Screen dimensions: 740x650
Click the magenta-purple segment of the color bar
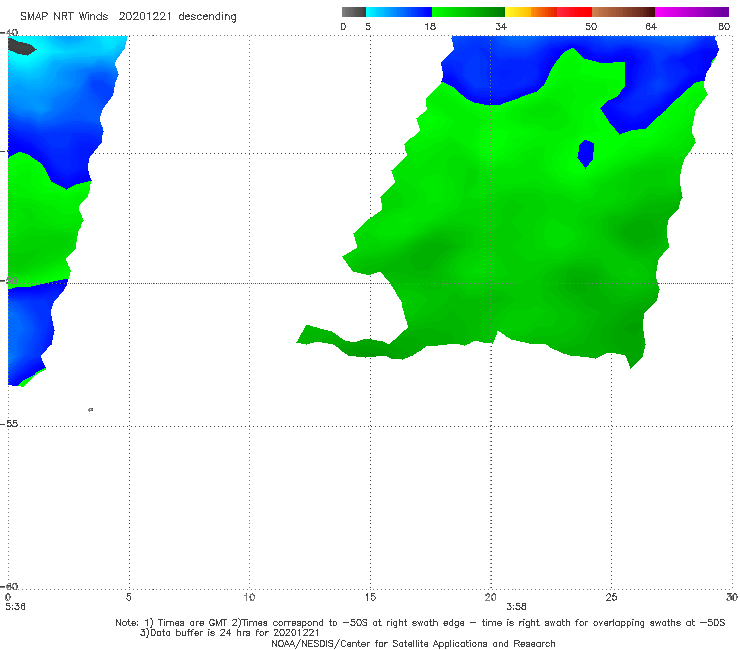point(692,12)
